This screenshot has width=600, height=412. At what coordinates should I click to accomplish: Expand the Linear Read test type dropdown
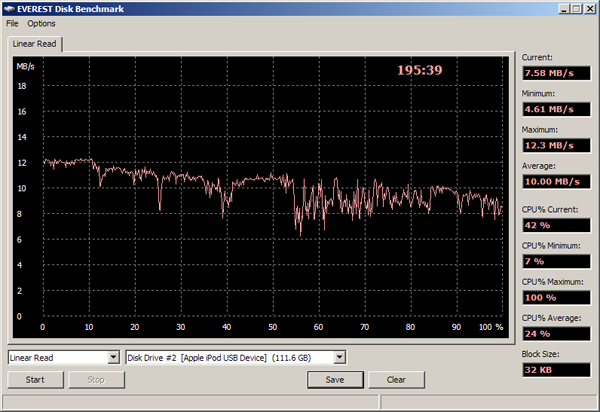[x=113, y=358]
